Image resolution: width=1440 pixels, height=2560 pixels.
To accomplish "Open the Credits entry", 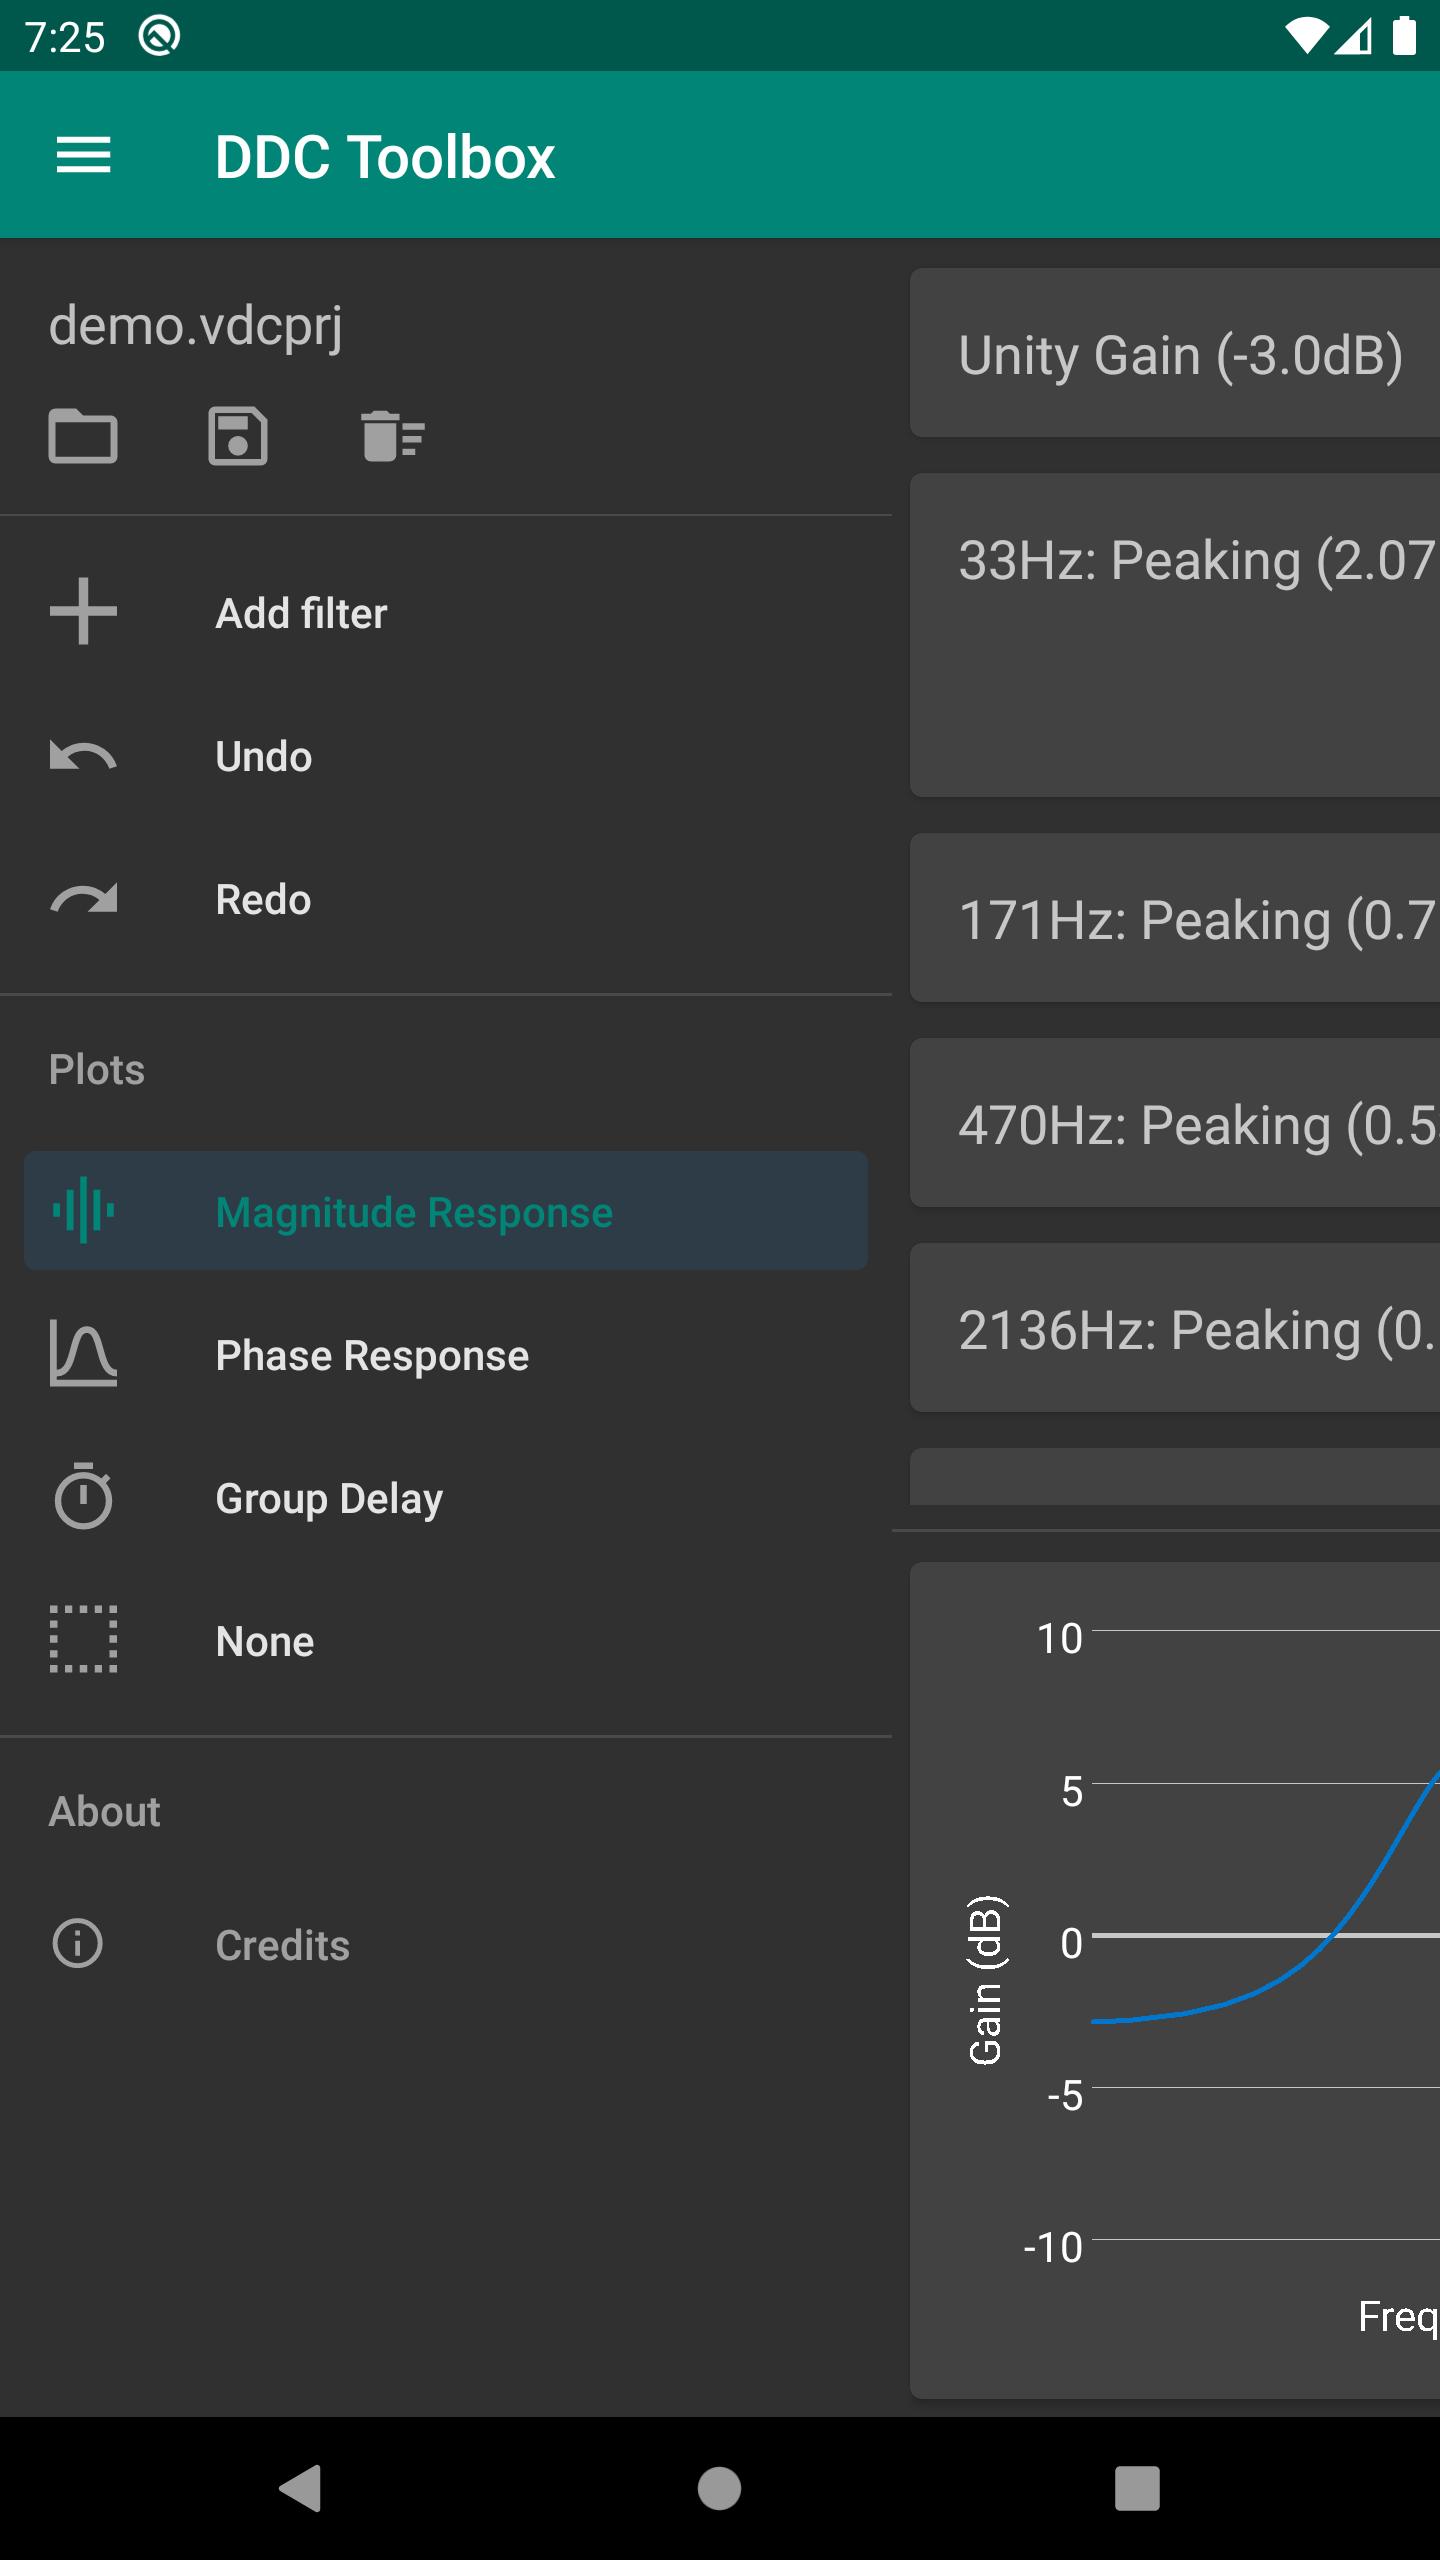I will click(446, 1945).
